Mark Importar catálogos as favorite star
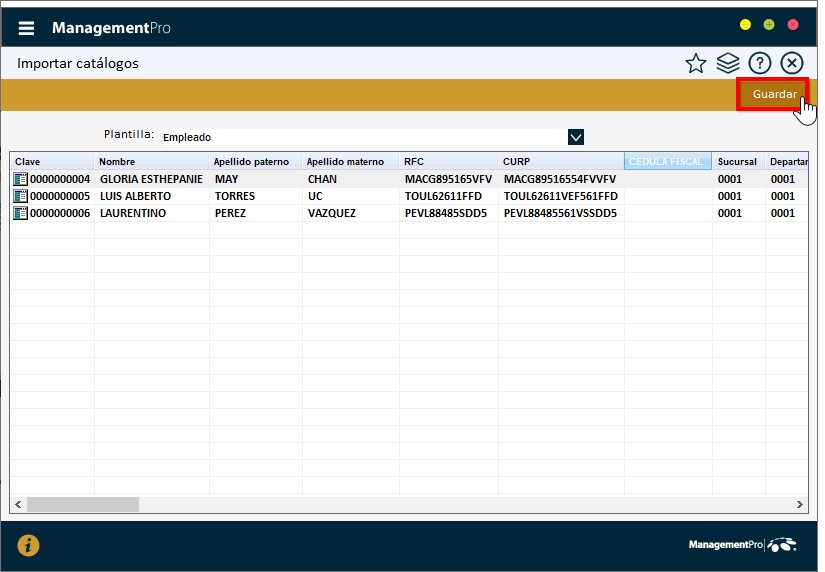The width and height of the screenshot is (825, 572). click(x=696, y=64)
